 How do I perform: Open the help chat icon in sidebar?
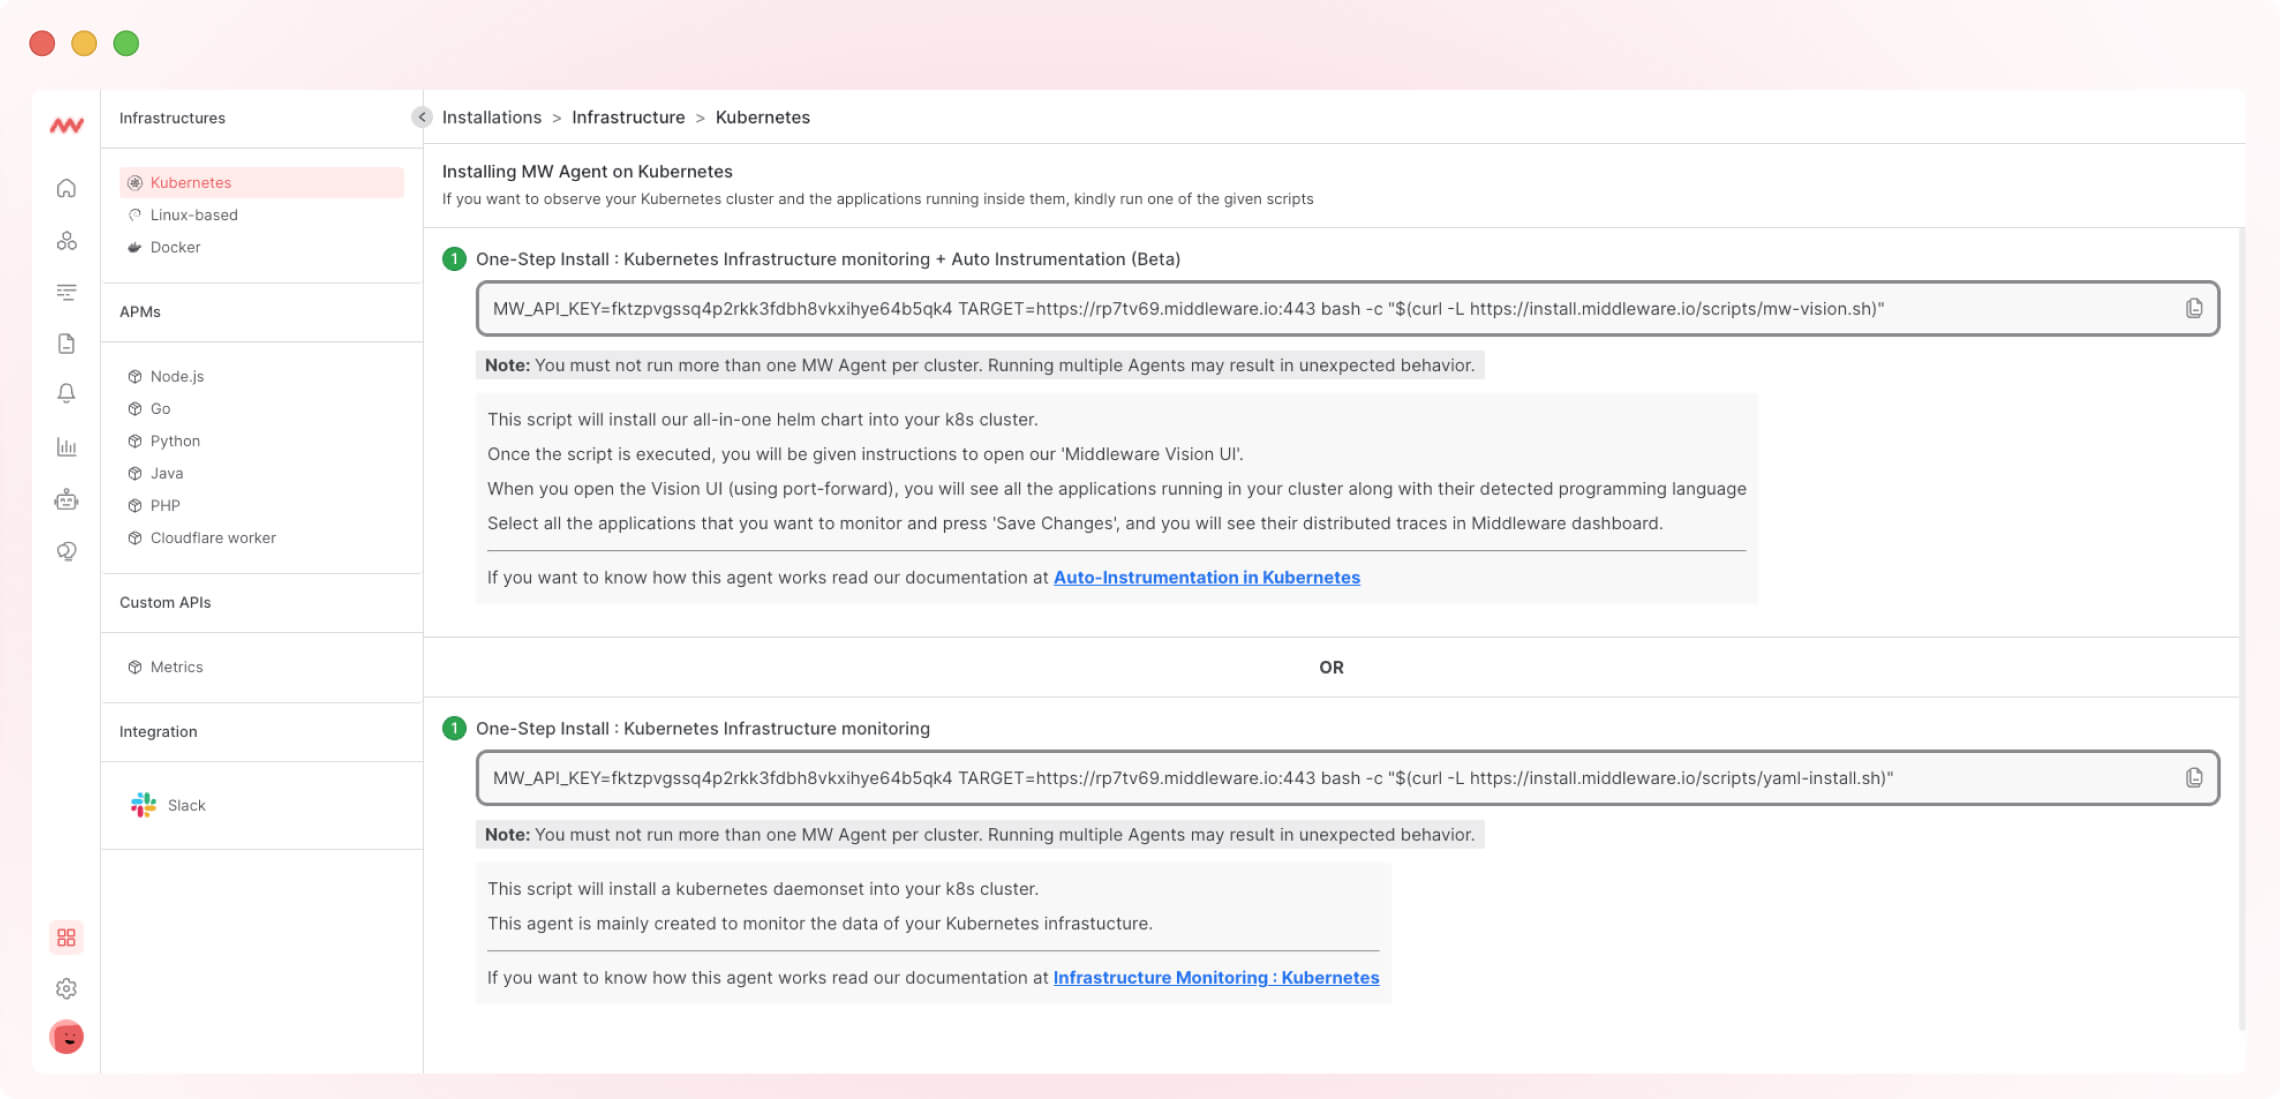(66, 551)
